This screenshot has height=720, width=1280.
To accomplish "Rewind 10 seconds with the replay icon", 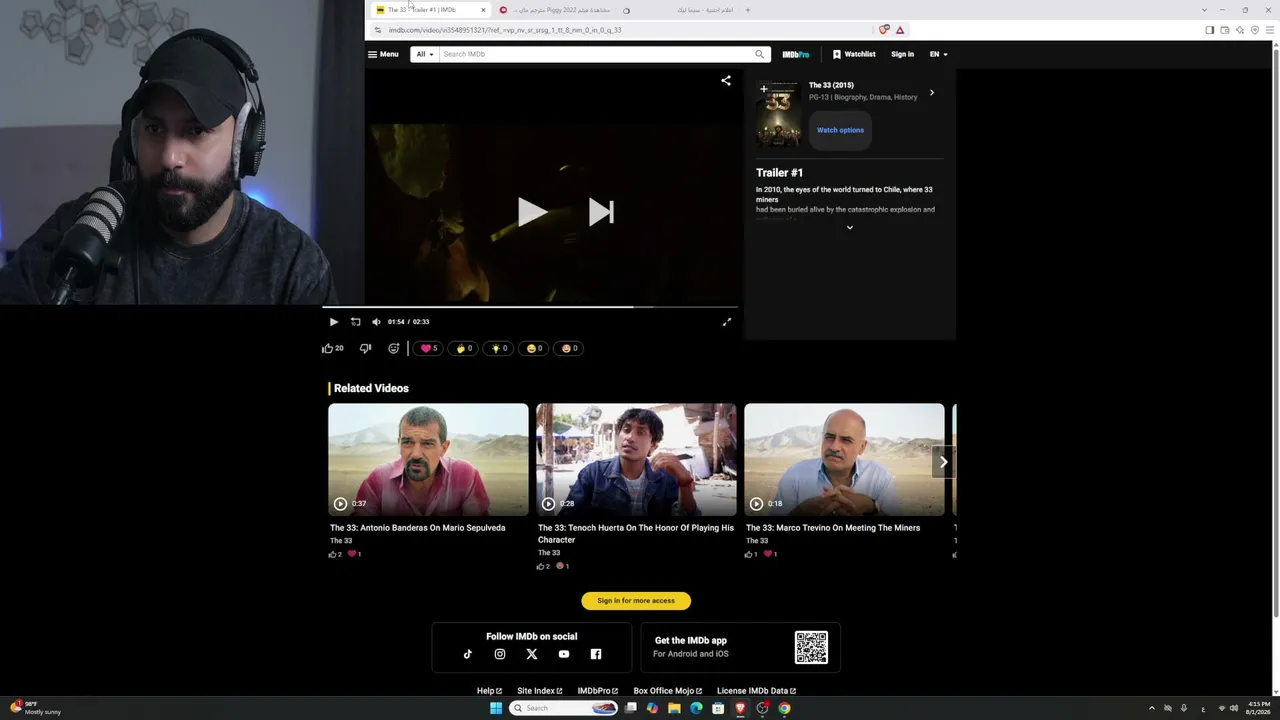I will (355, 322).
